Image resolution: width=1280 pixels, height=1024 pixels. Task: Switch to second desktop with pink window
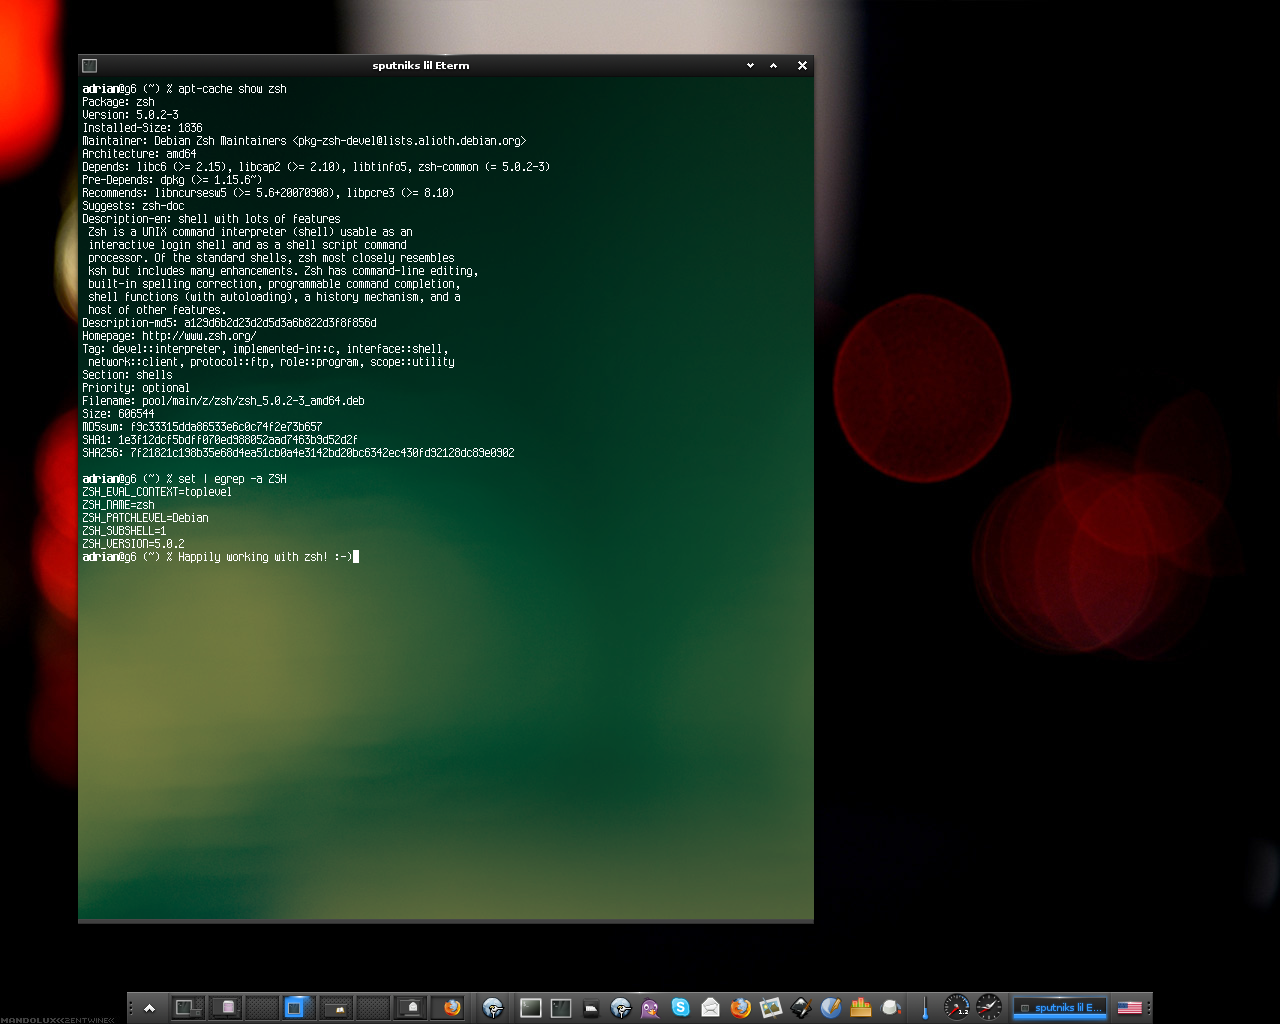click(227, 1008)
